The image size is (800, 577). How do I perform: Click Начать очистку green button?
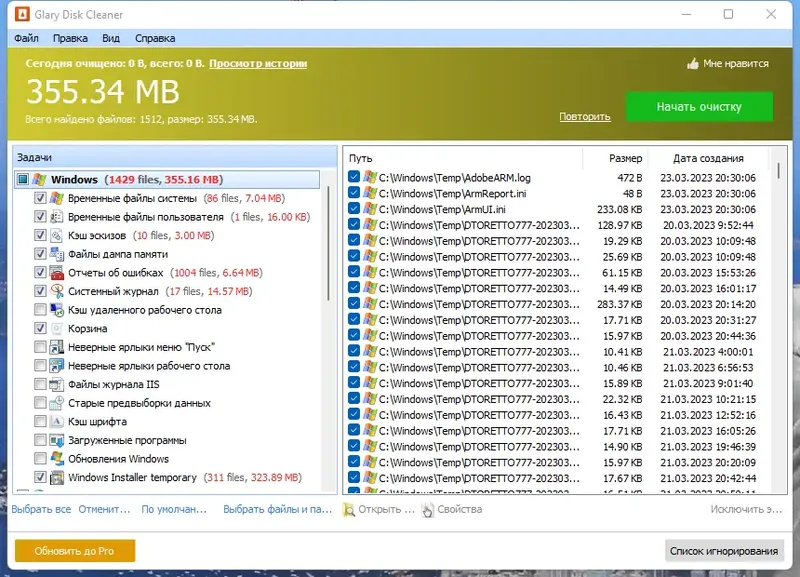coord(699,107)
